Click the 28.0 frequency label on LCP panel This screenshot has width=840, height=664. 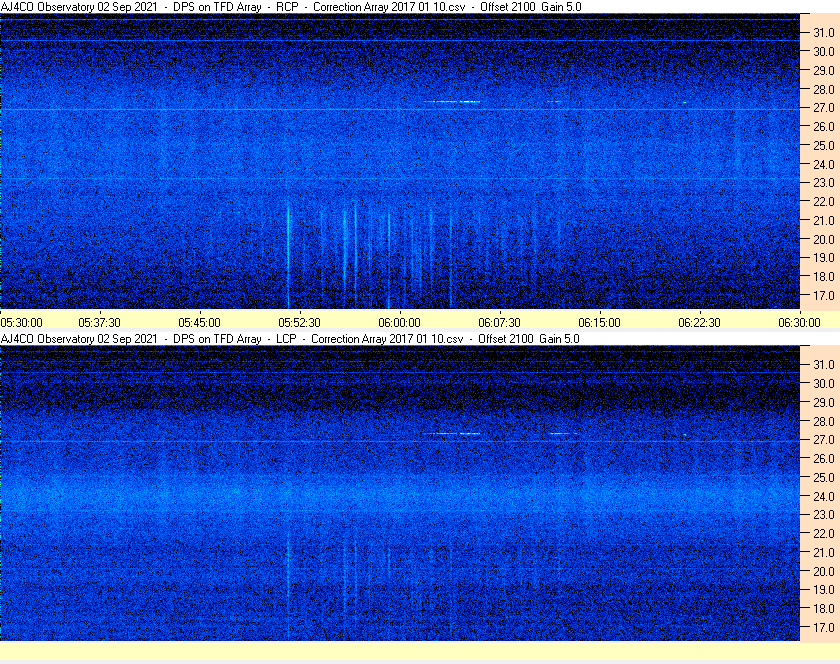tap(824, 421)
